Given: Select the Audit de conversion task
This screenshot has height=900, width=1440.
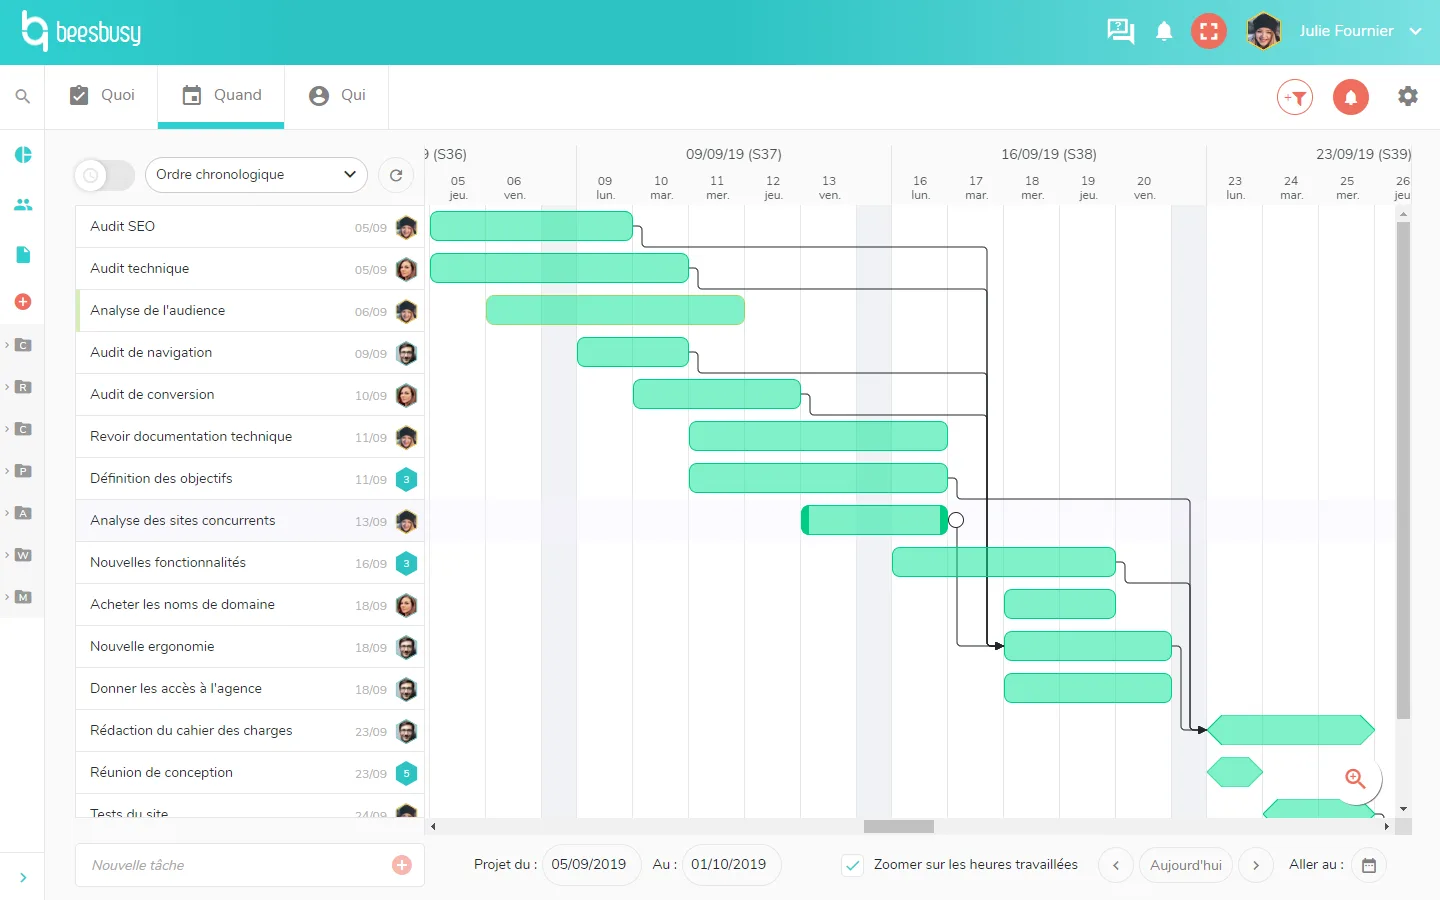Looking at the screenshot, I should 249,395.
